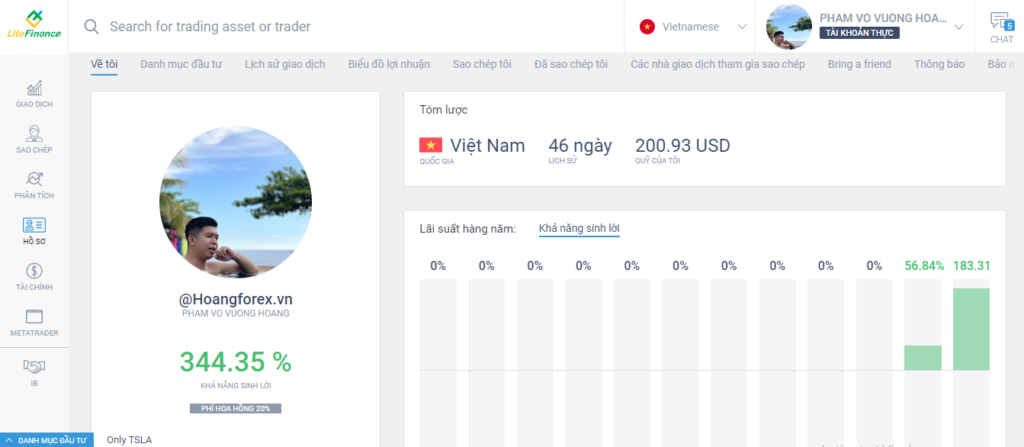Click the search magnifier icon
This screenshot has width=1024, height=447.
click(x=92, y=27)
